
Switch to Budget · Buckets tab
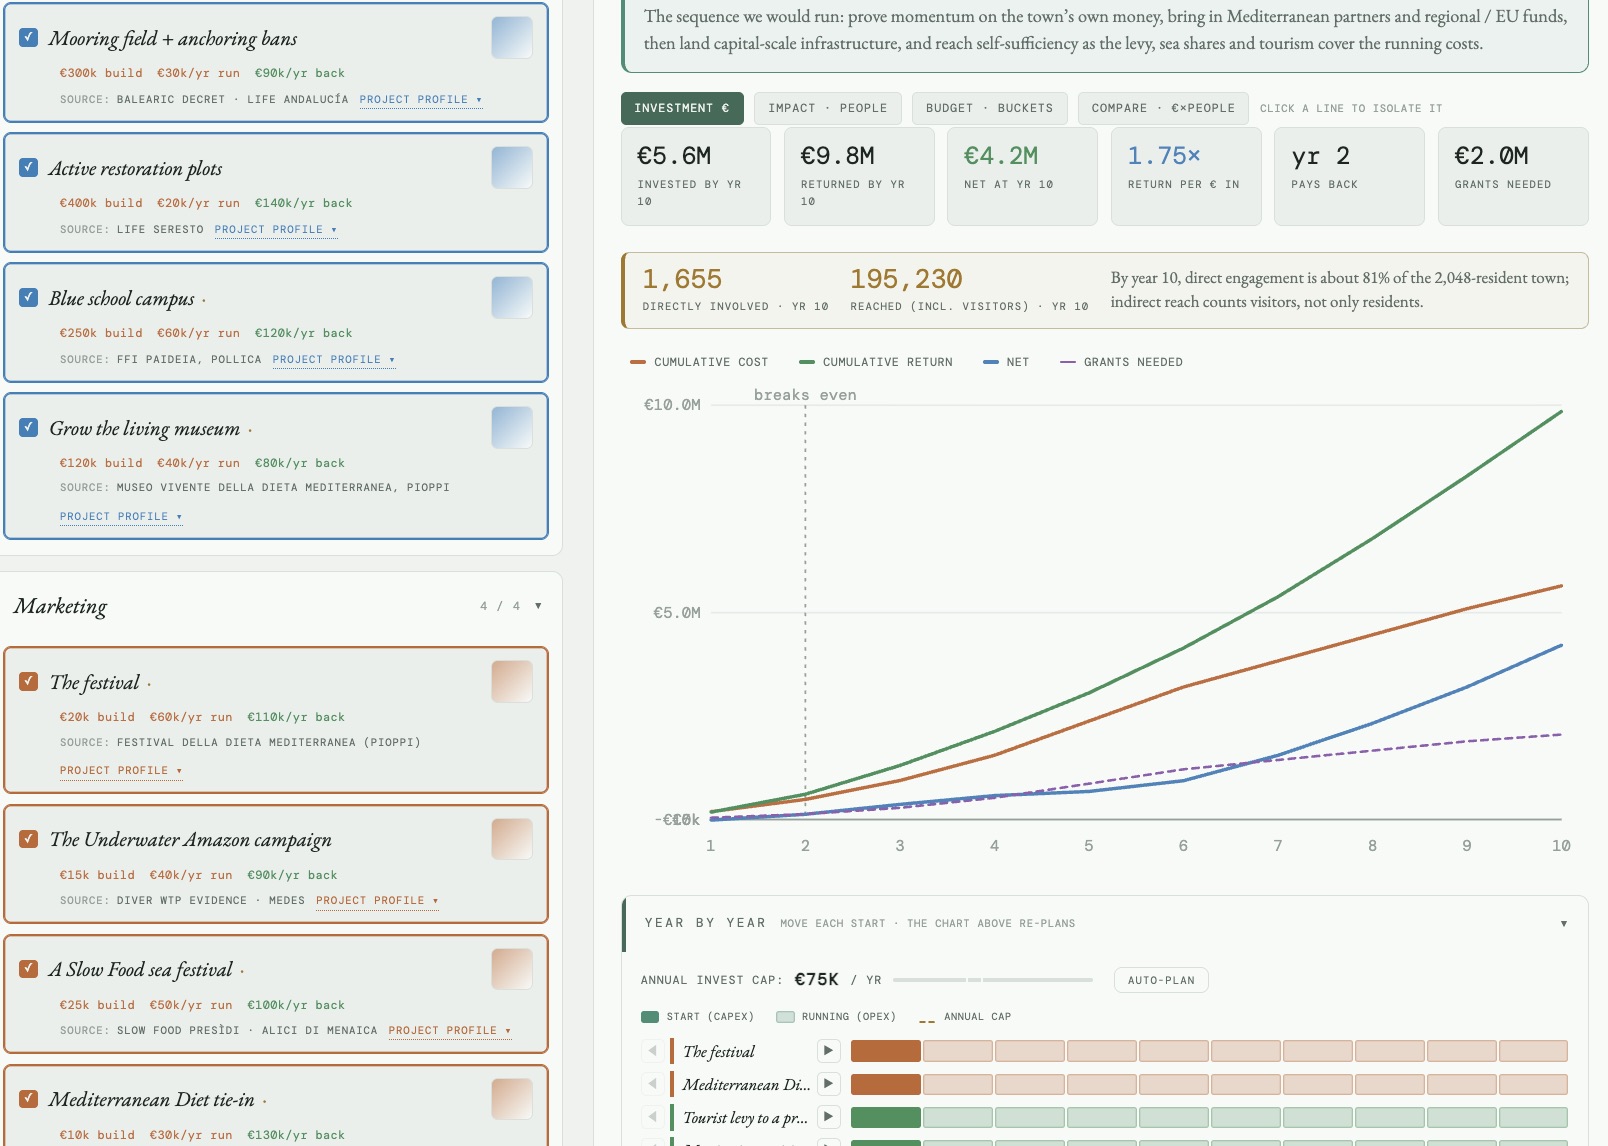990,108
